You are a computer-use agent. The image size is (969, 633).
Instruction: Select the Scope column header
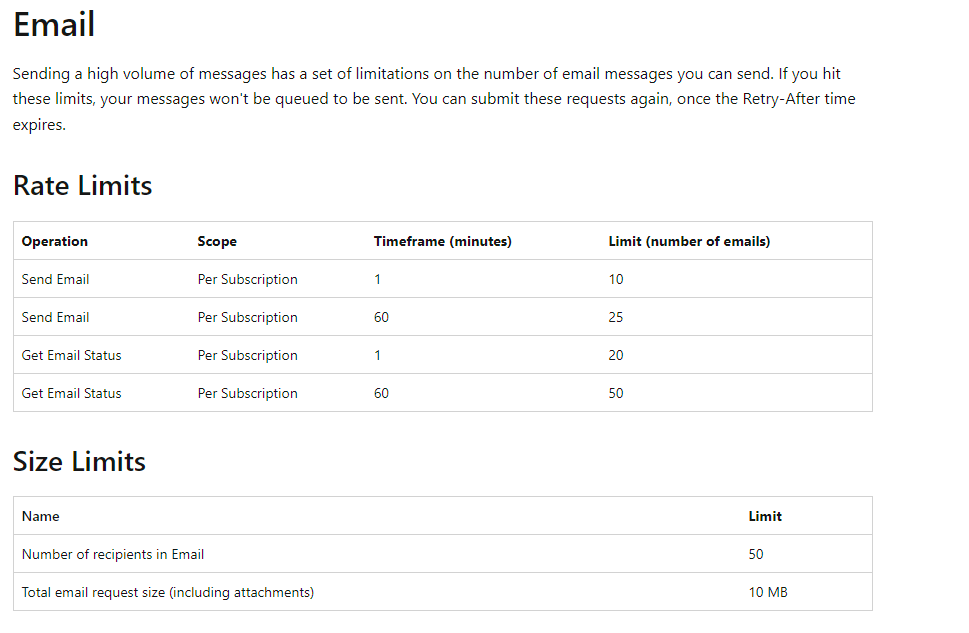[217, 241]
